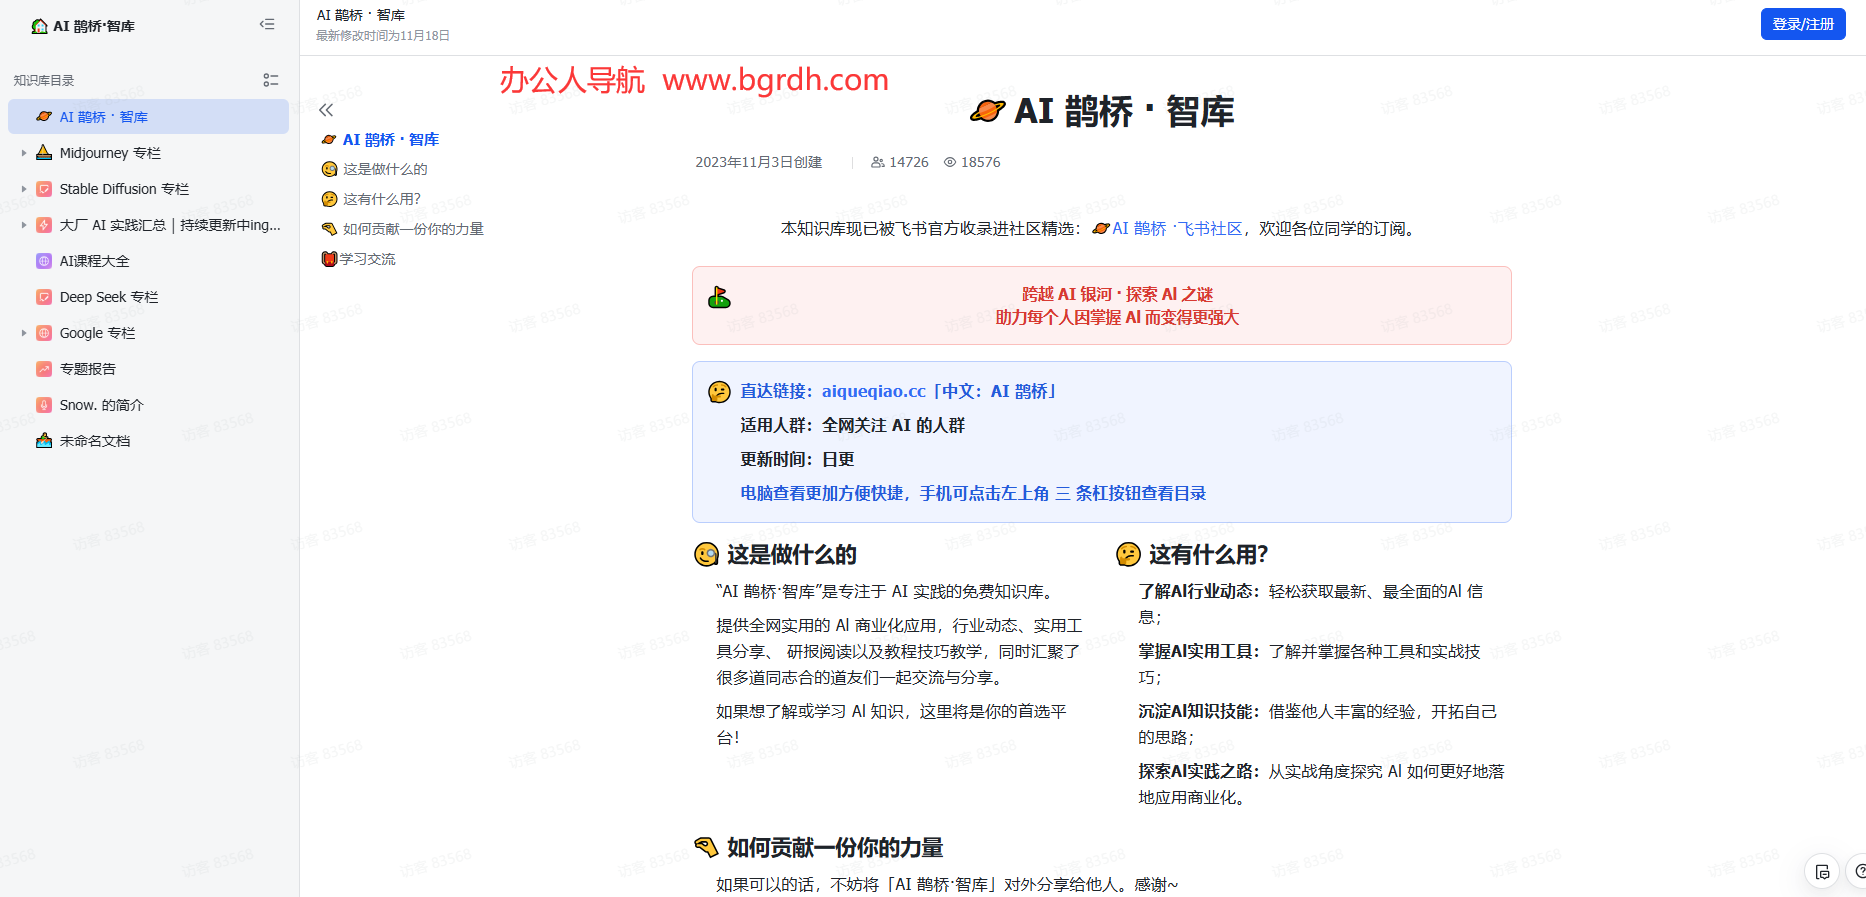Click the view count eye icon 18576
Screen dimensions: 1866x897
[x=950, y=162]
